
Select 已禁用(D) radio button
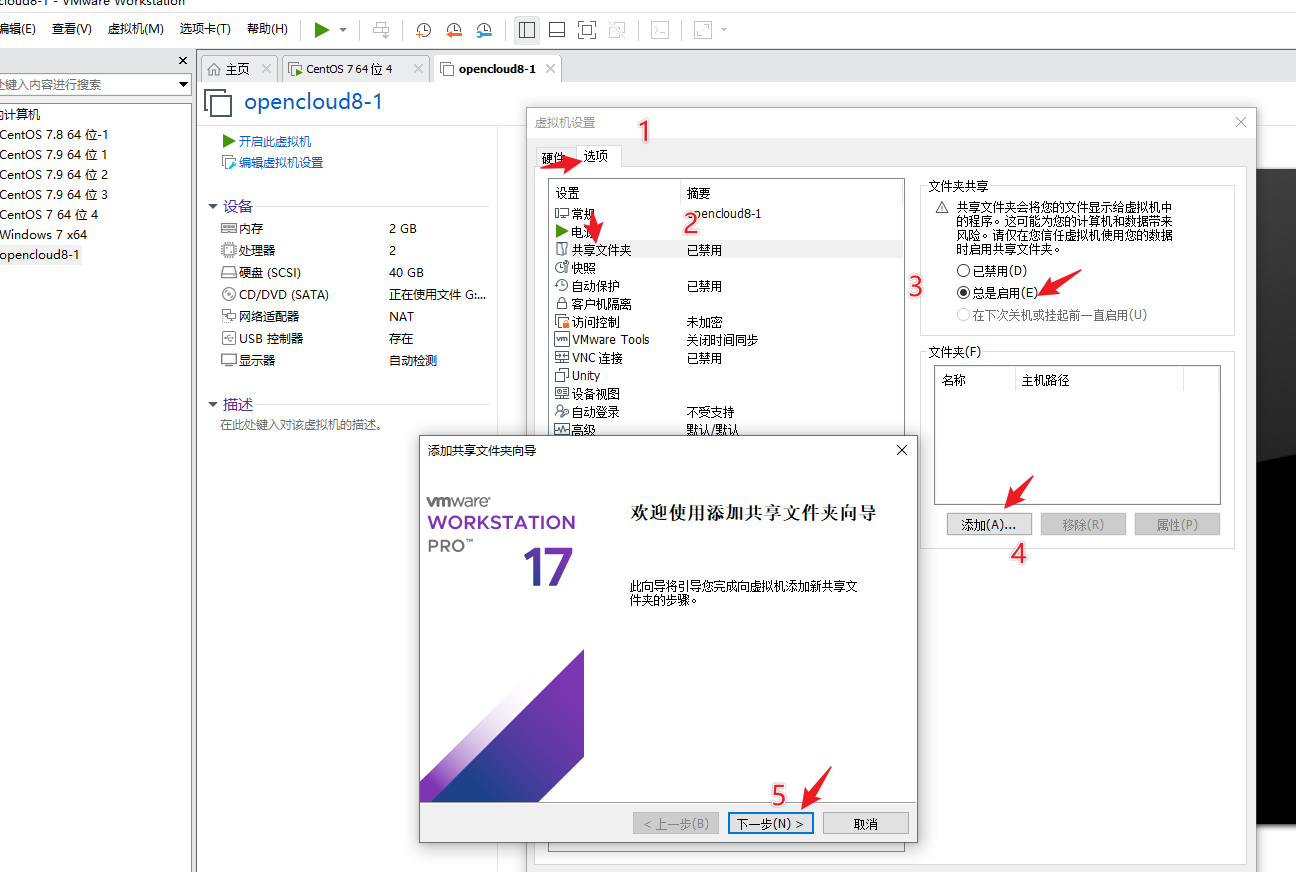963,271
